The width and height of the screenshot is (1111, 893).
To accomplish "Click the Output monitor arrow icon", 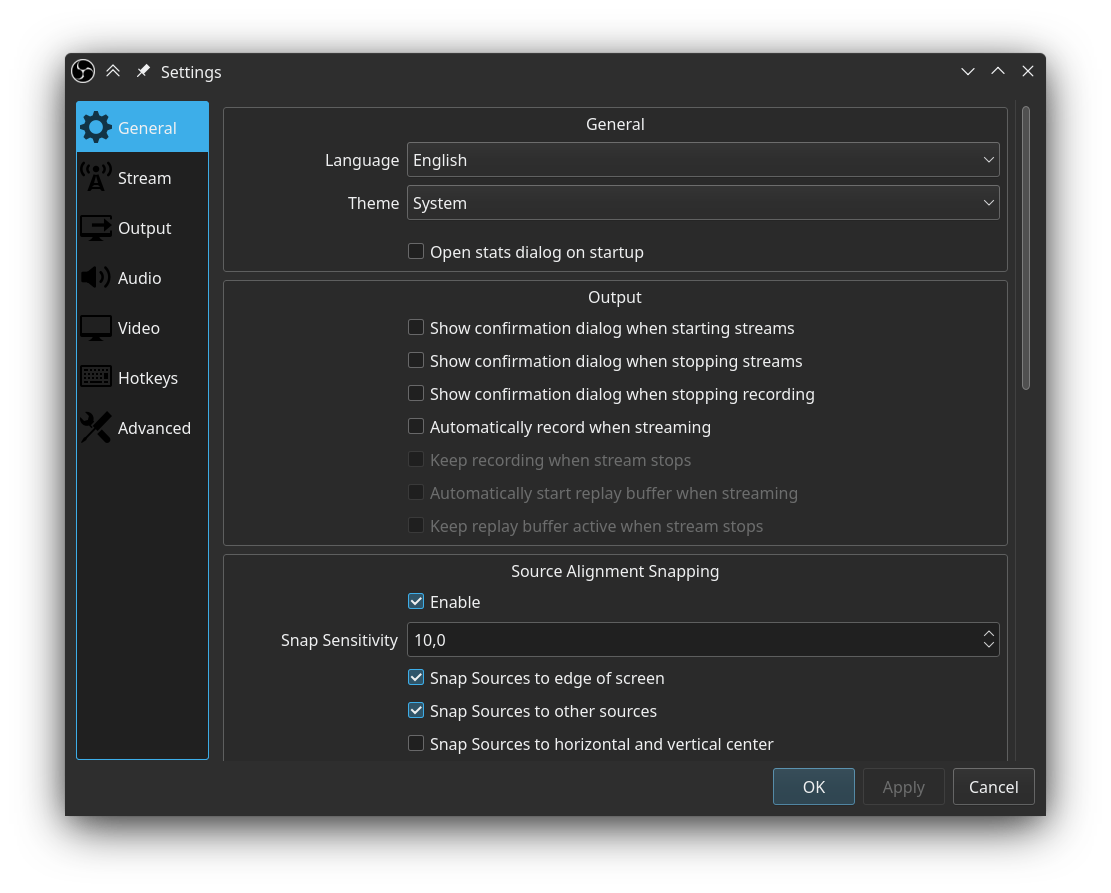I will tap(96, 228).
